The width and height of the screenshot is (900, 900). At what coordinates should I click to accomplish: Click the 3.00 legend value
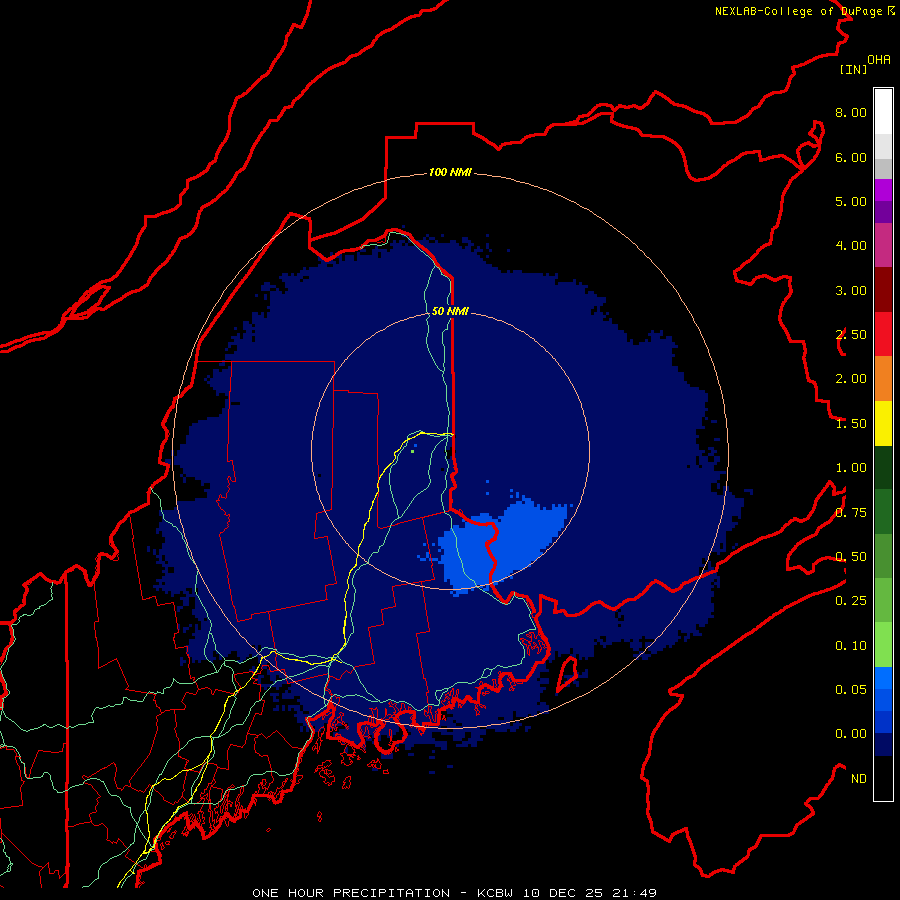(x=851, y=290)
